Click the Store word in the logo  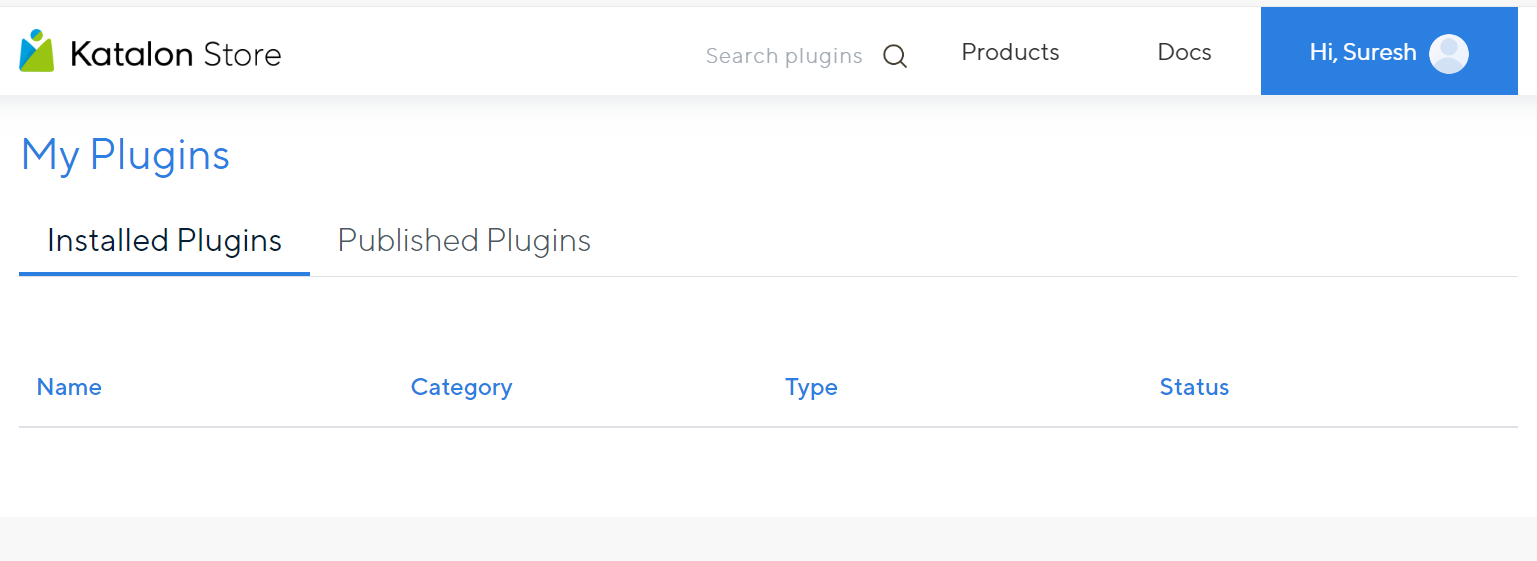[242, 54]
